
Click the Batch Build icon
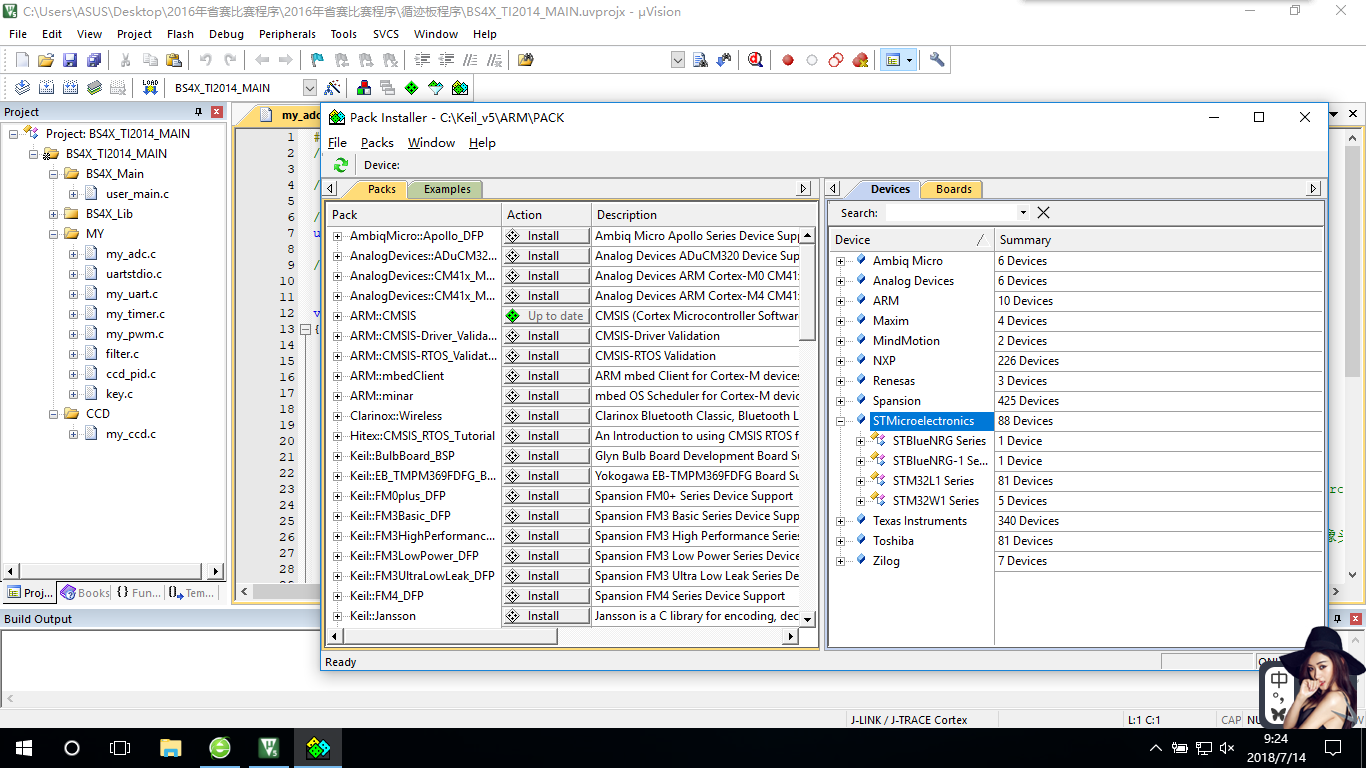click(94, 88)
